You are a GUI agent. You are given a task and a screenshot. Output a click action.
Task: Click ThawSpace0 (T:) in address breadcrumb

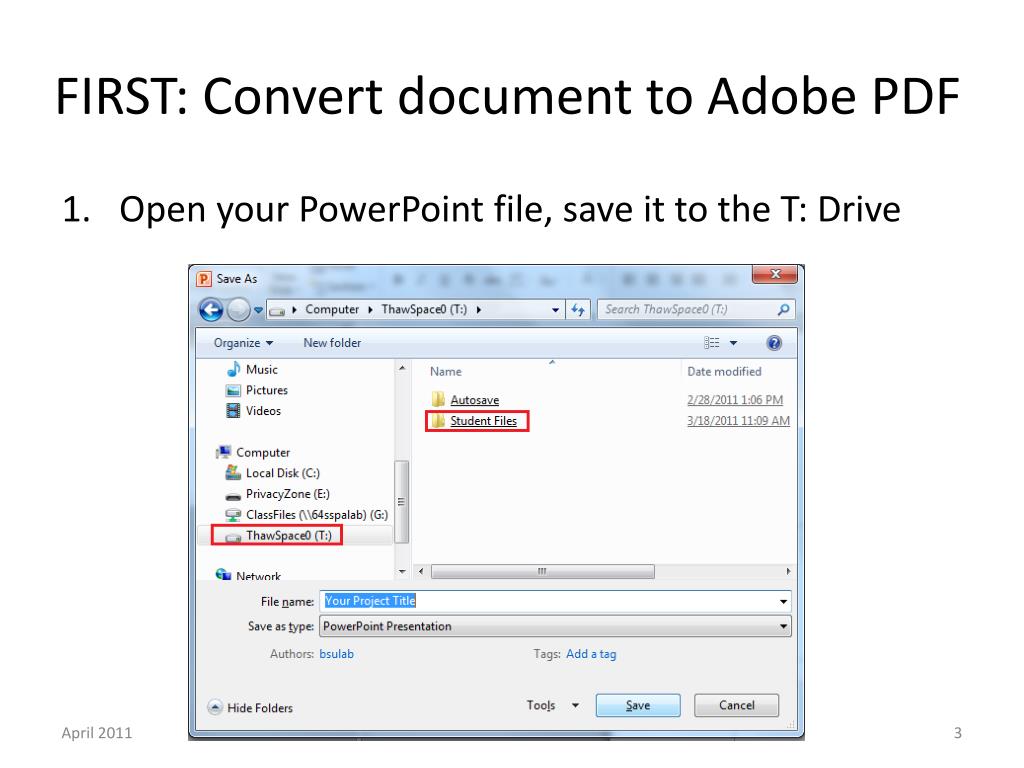(x=424, y=310)
